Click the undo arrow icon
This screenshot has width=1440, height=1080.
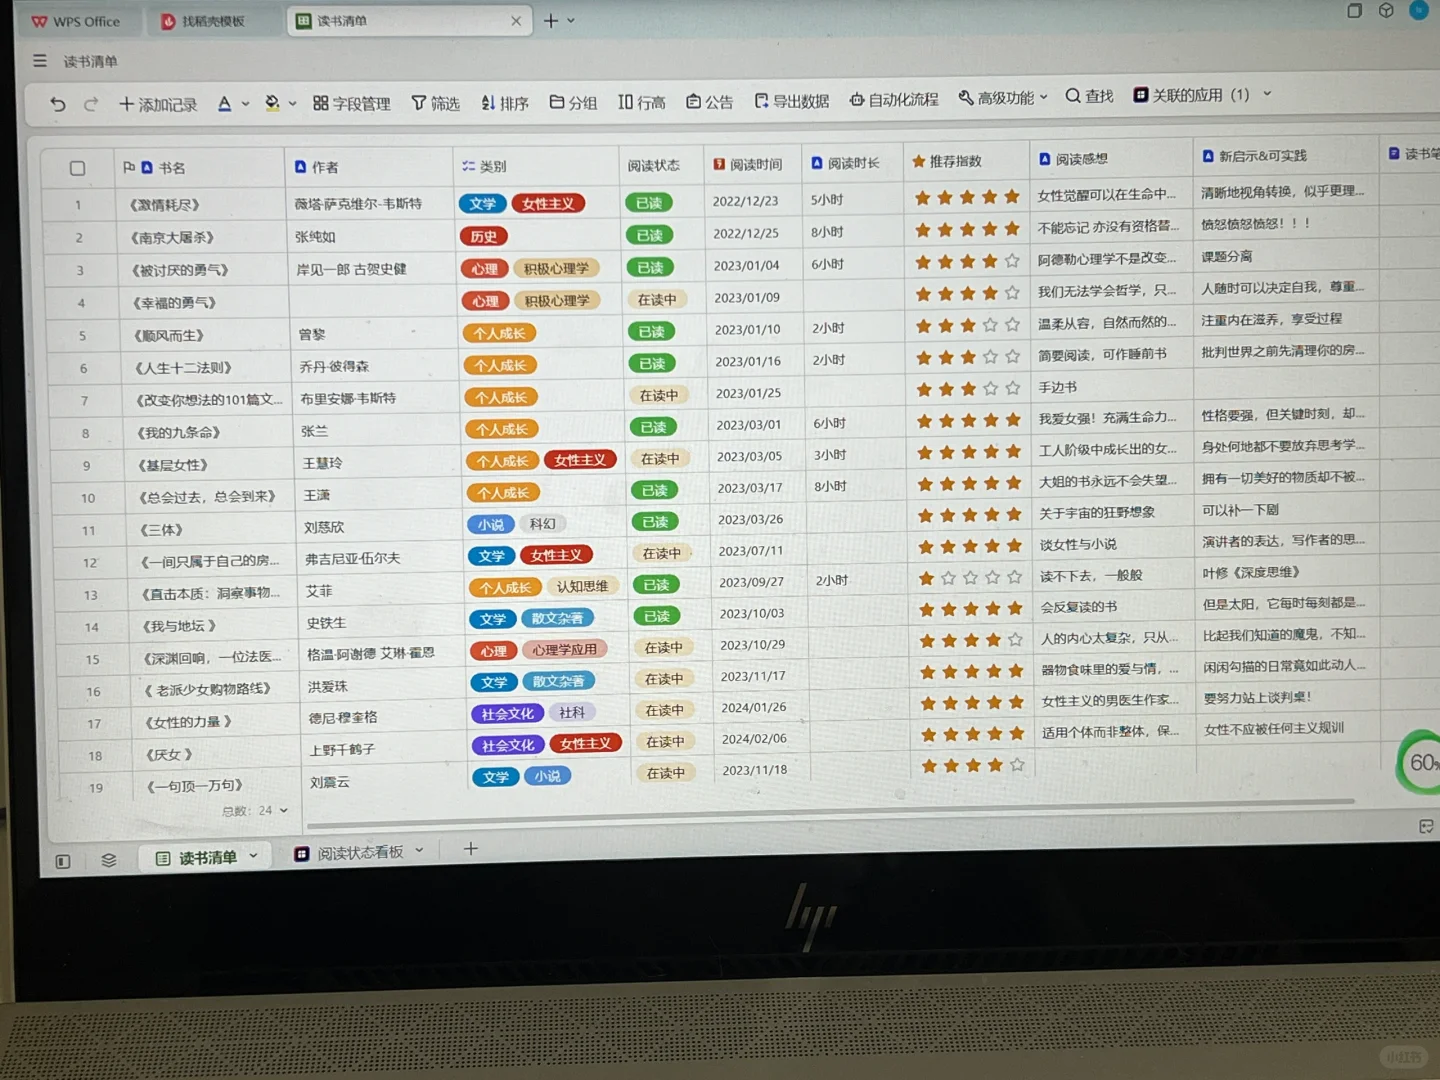58,104
